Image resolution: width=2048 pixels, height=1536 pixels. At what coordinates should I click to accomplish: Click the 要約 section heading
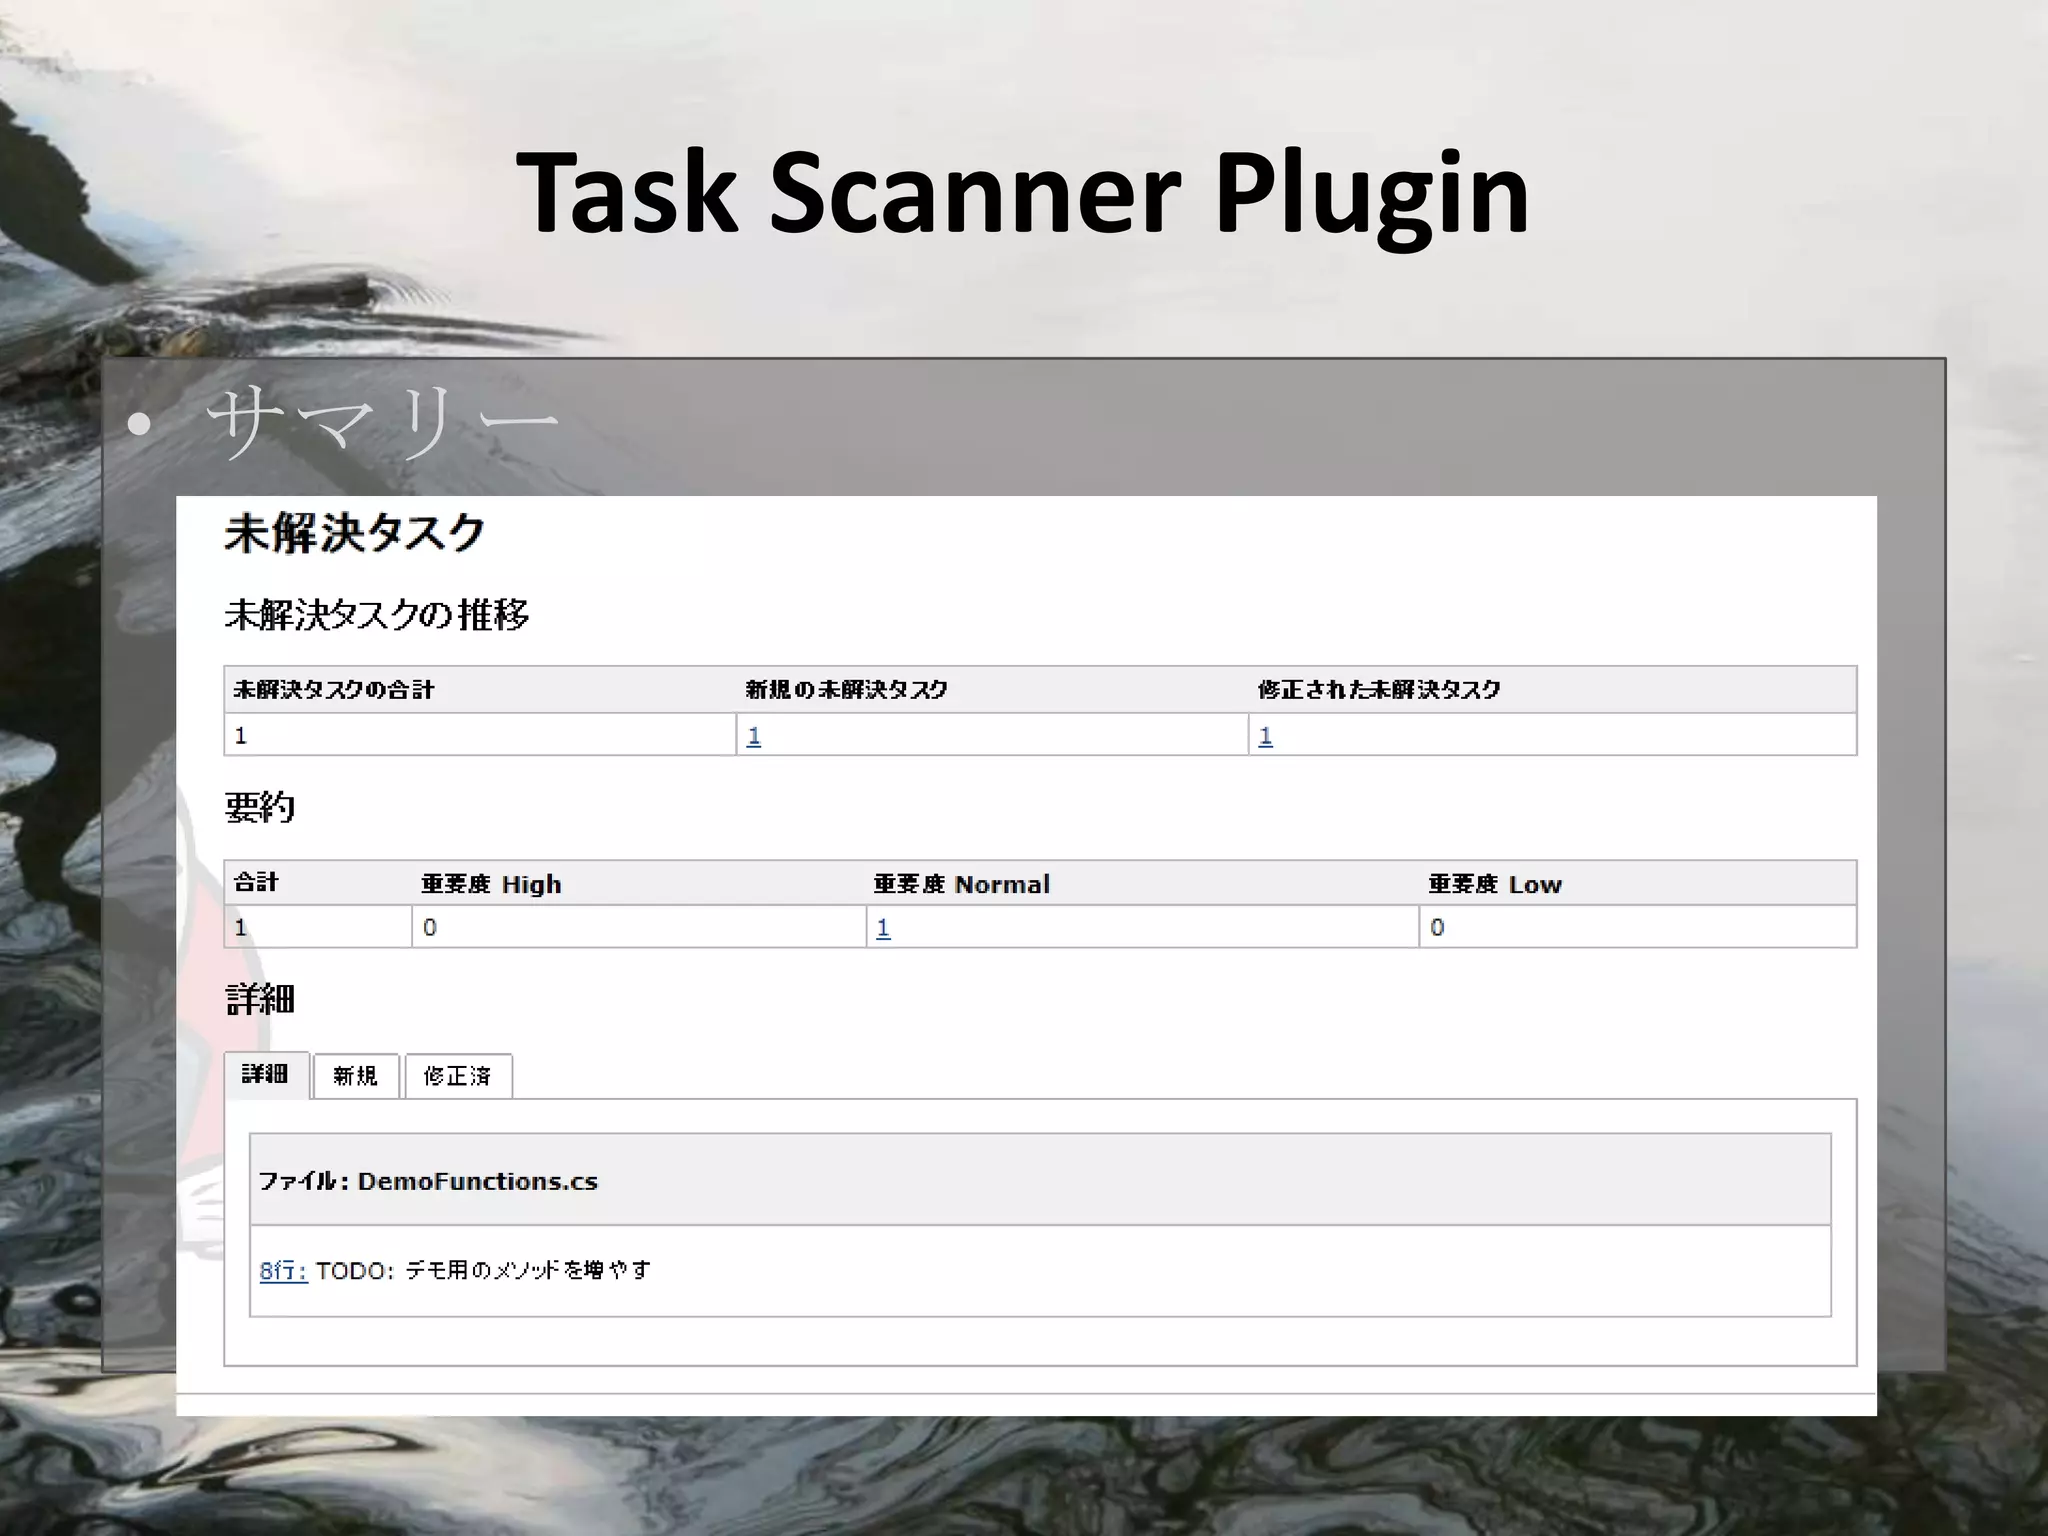pos(260,807)
